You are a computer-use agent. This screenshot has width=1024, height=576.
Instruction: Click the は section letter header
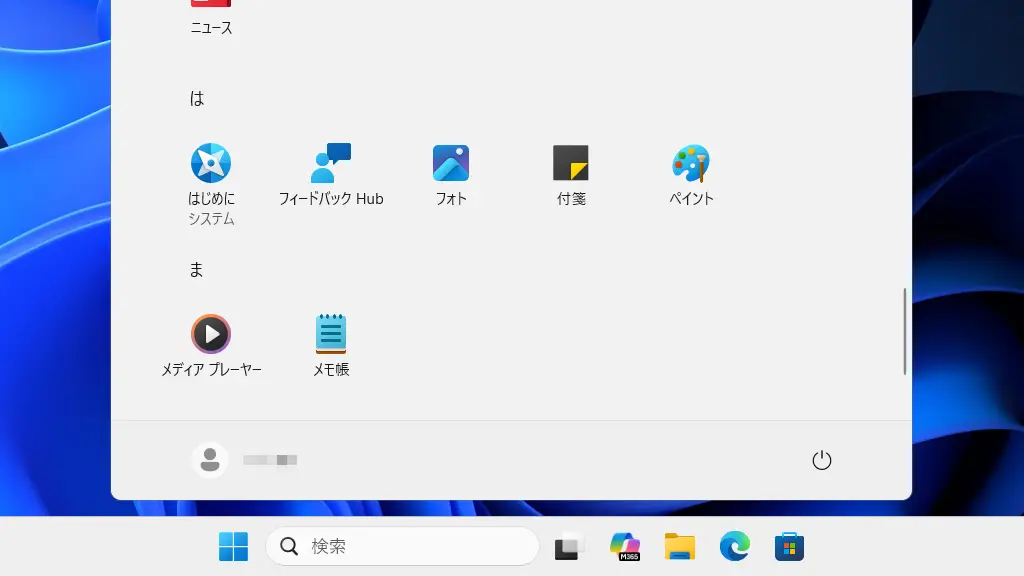click(x=197, y=99)
